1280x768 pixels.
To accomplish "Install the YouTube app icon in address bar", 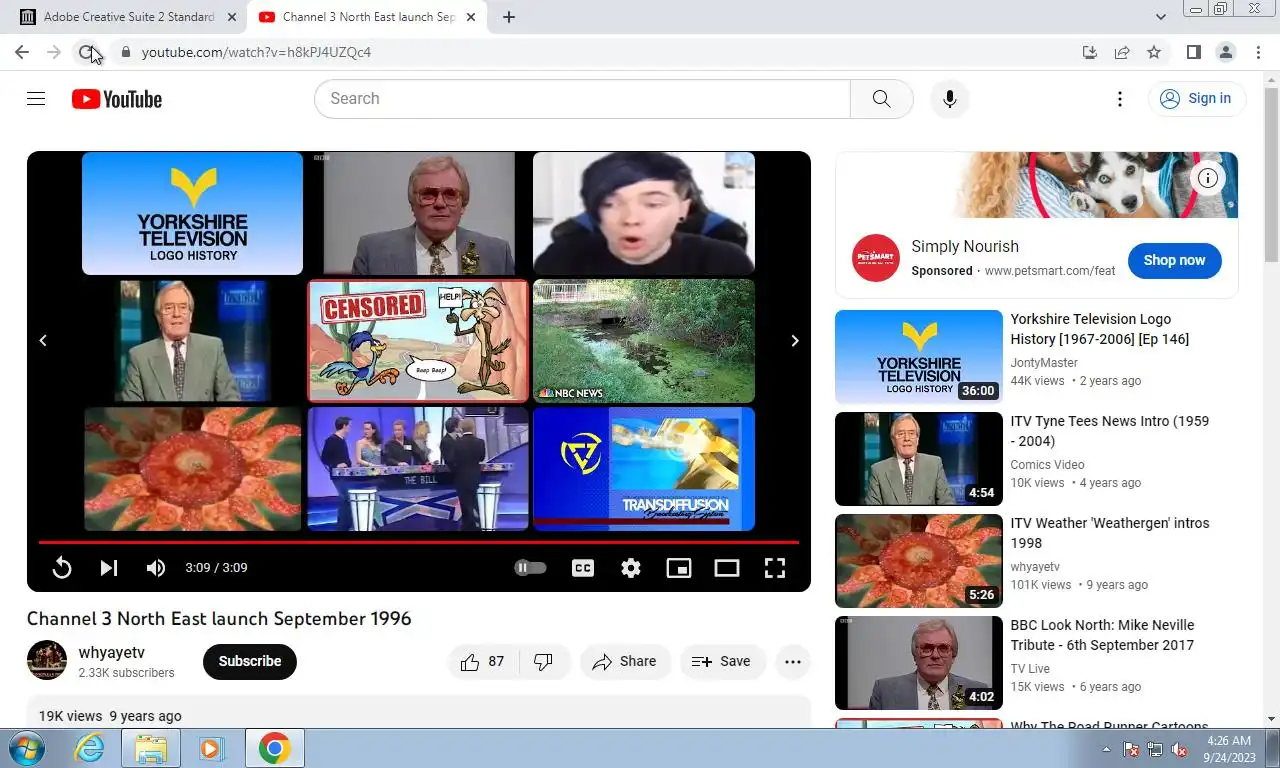I will pos(1090,52).
